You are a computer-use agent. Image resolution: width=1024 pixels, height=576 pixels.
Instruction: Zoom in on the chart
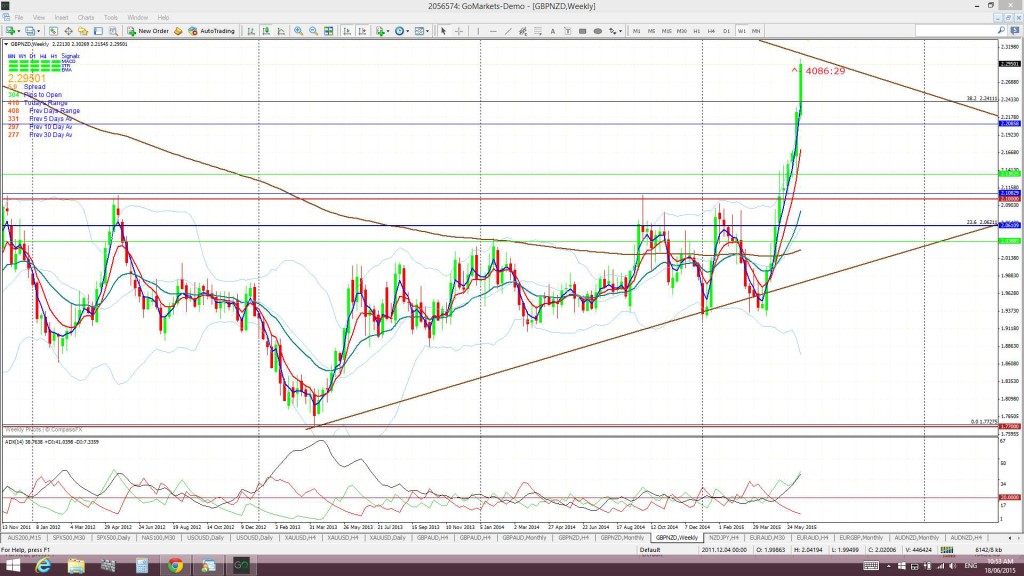pyautogui.click(x=298, y=31)
